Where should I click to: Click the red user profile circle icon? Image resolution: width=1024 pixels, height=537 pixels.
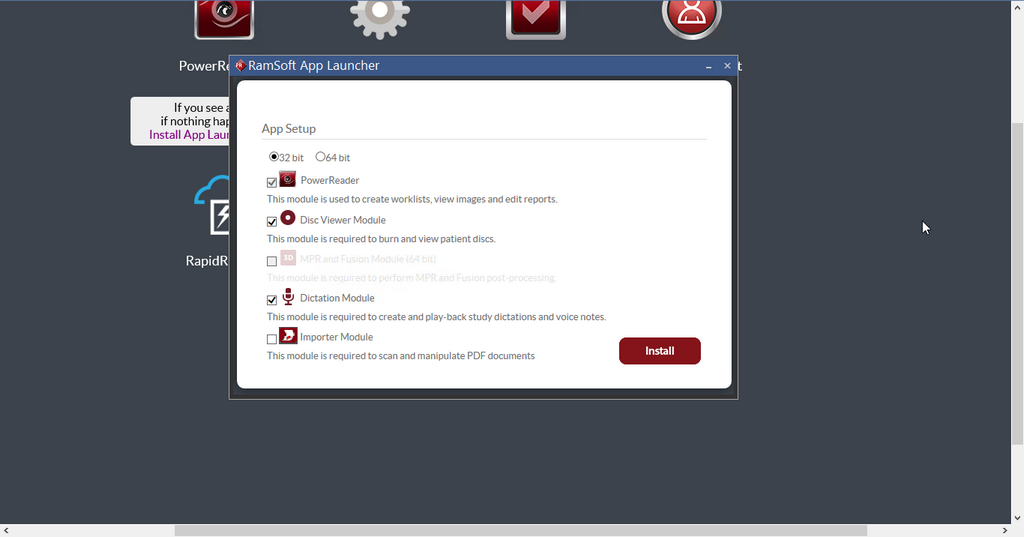(692, 18)
